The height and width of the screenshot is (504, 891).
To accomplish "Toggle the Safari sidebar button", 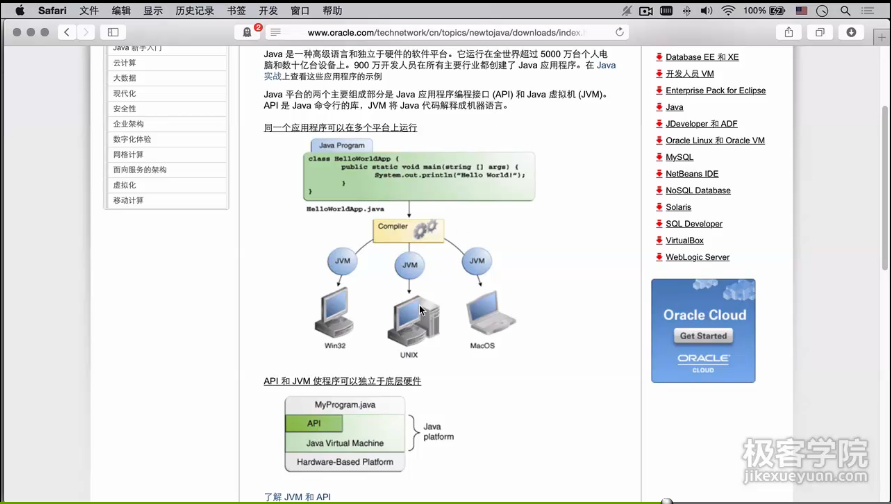I will (x=112, y=32).
